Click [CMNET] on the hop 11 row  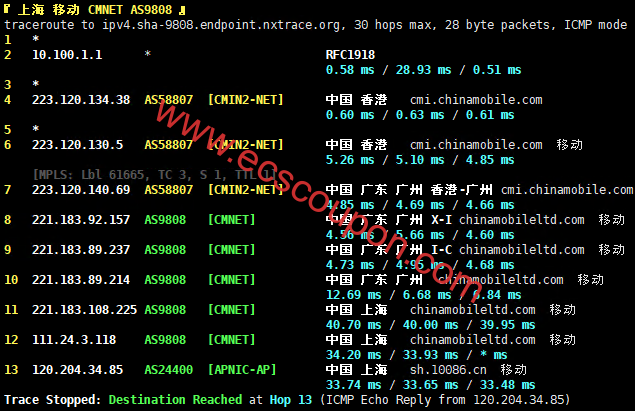(232, 309)
